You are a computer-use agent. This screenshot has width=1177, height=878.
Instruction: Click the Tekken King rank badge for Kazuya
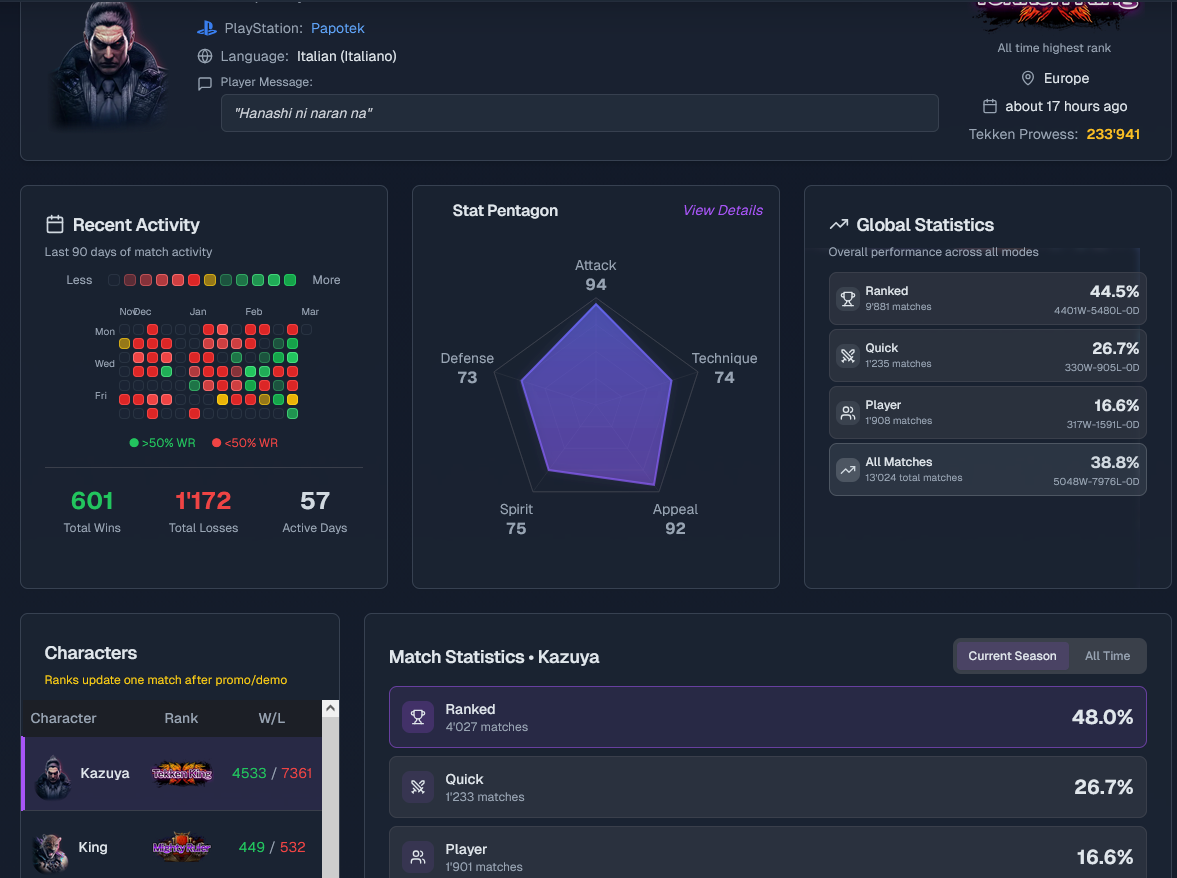pyautogui.click(x=181, y=773)
